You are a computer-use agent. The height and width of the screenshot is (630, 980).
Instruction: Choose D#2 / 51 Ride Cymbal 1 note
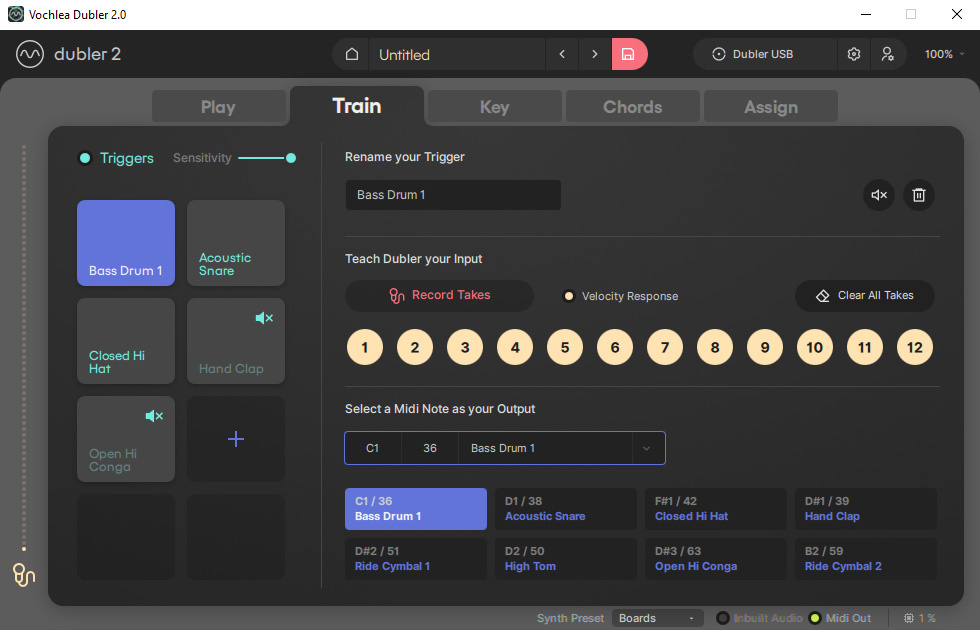click(416, 559)
